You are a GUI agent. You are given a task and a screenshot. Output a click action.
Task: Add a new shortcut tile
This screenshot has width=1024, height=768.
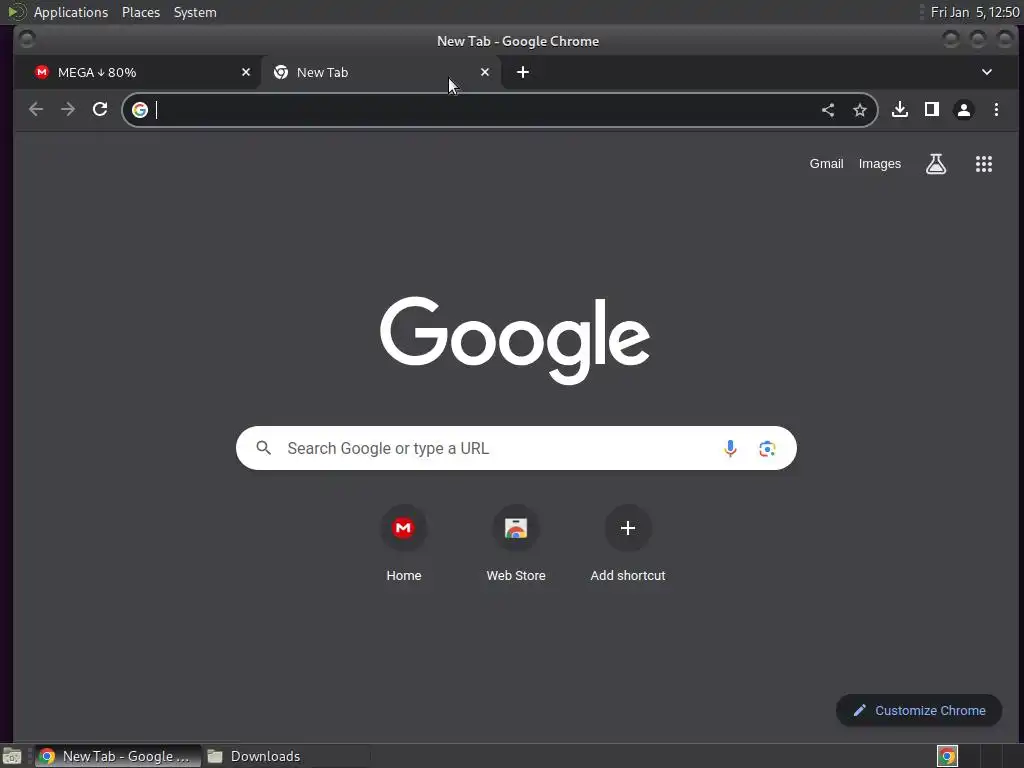tap(628, 545)
